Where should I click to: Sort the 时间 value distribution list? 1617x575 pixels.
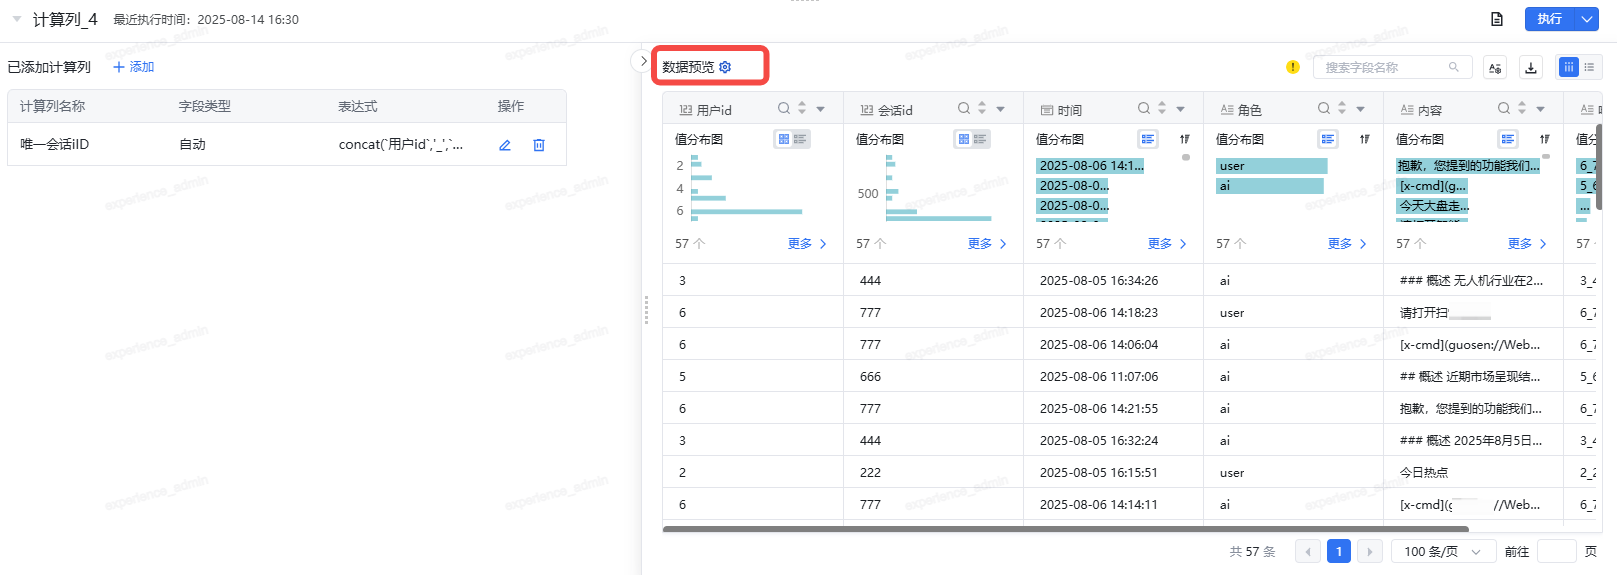click(x=1185, y=139)
